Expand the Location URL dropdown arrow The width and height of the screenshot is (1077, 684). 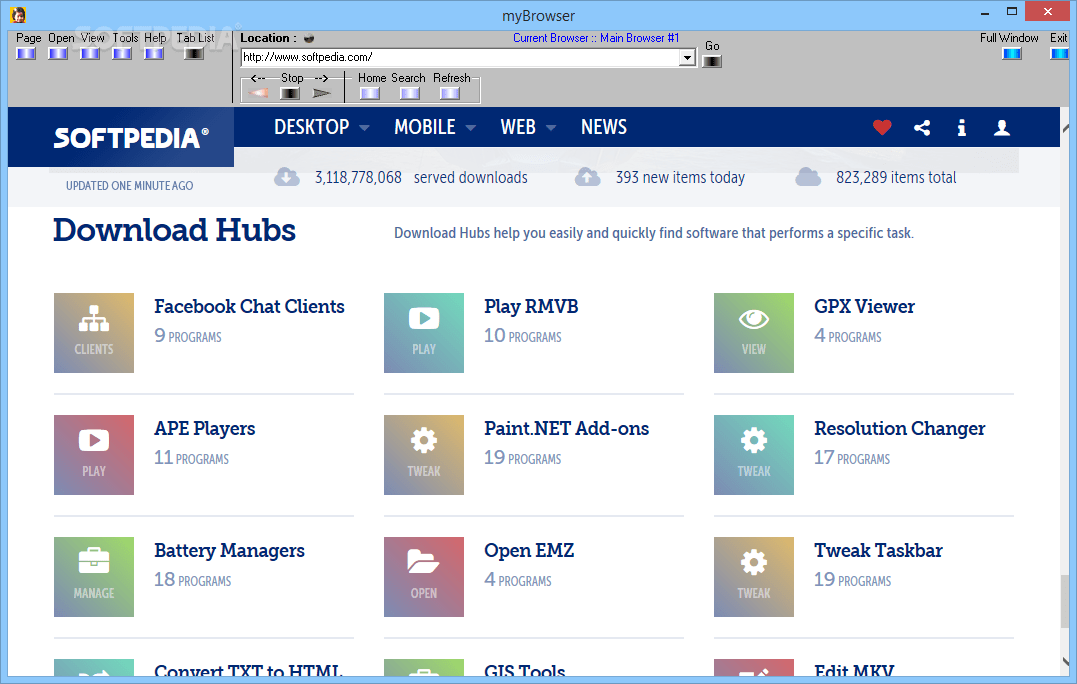[x=687, y=58]
